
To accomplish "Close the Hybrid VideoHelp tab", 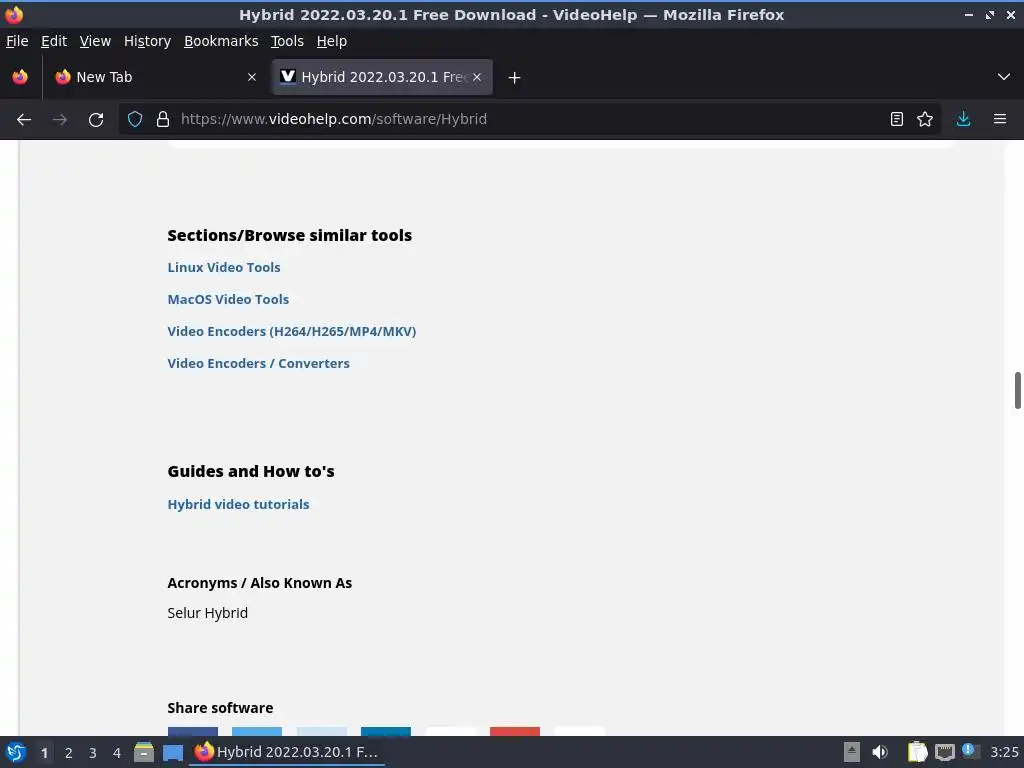I will tap(477, 77).
